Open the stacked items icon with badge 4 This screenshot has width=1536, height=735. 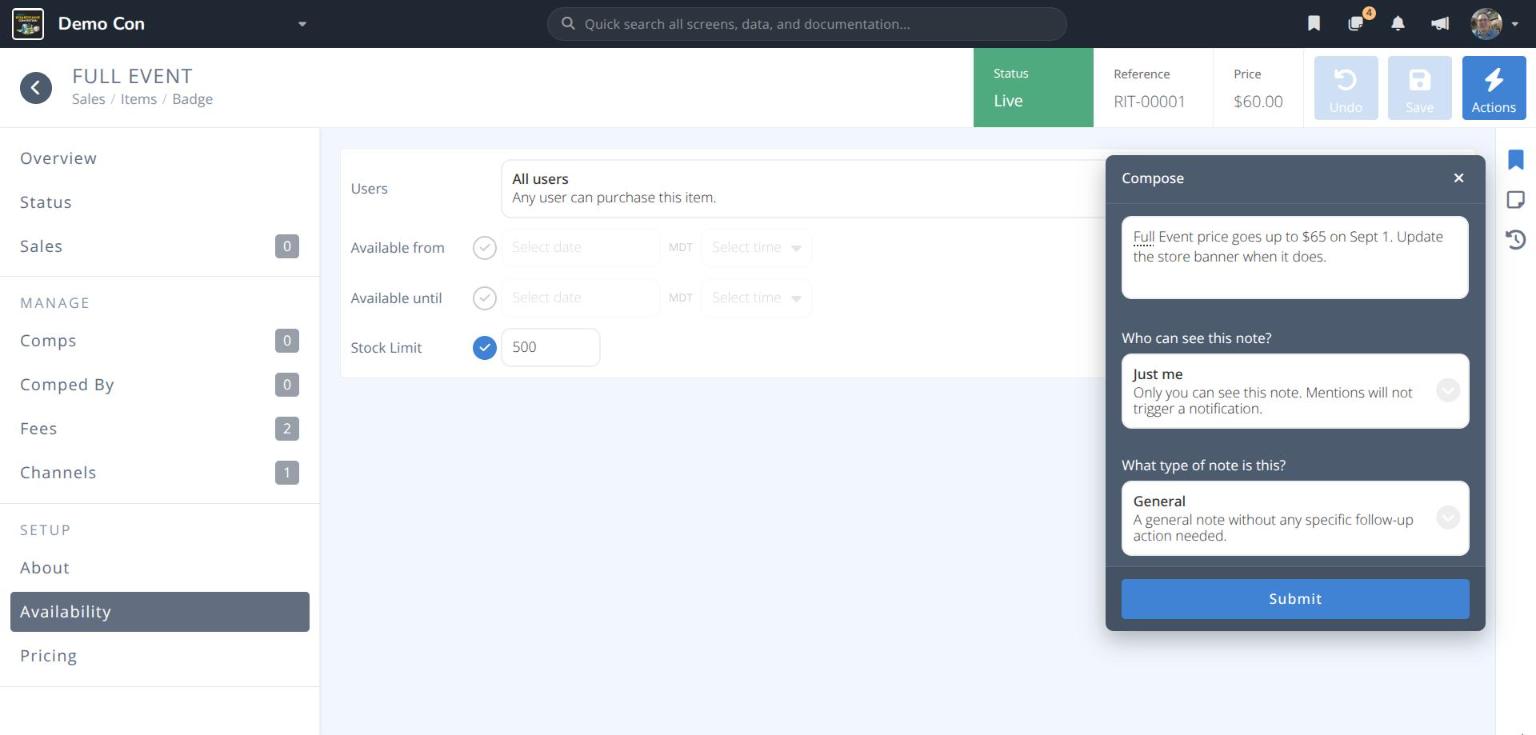(1357, 23)
